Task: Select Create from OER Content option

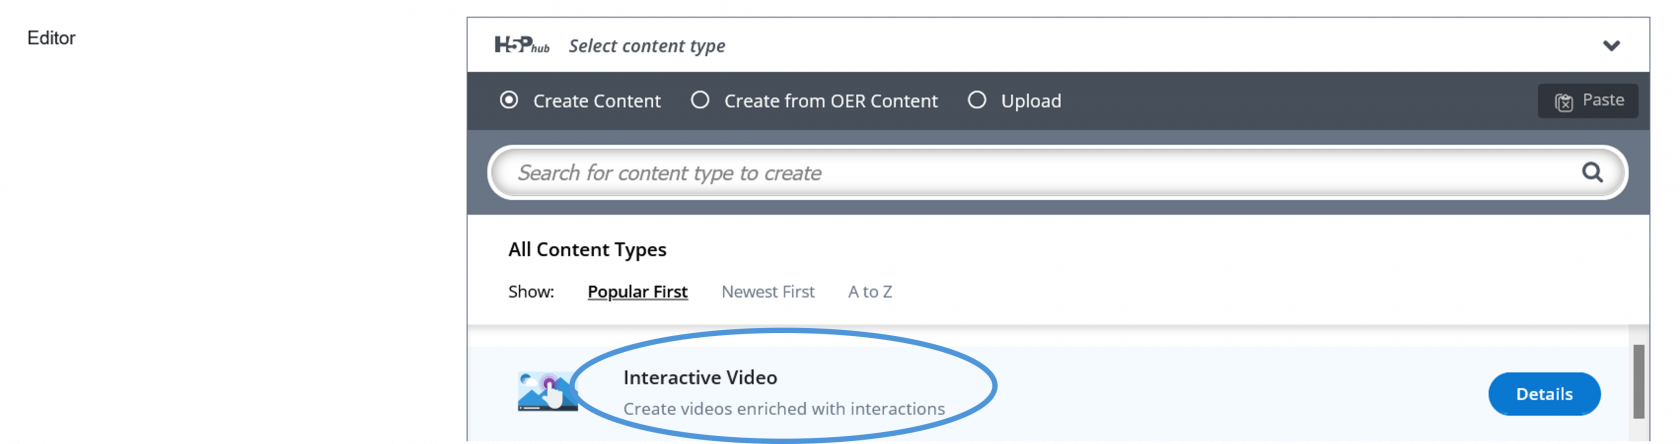Action: click(815, 101)
